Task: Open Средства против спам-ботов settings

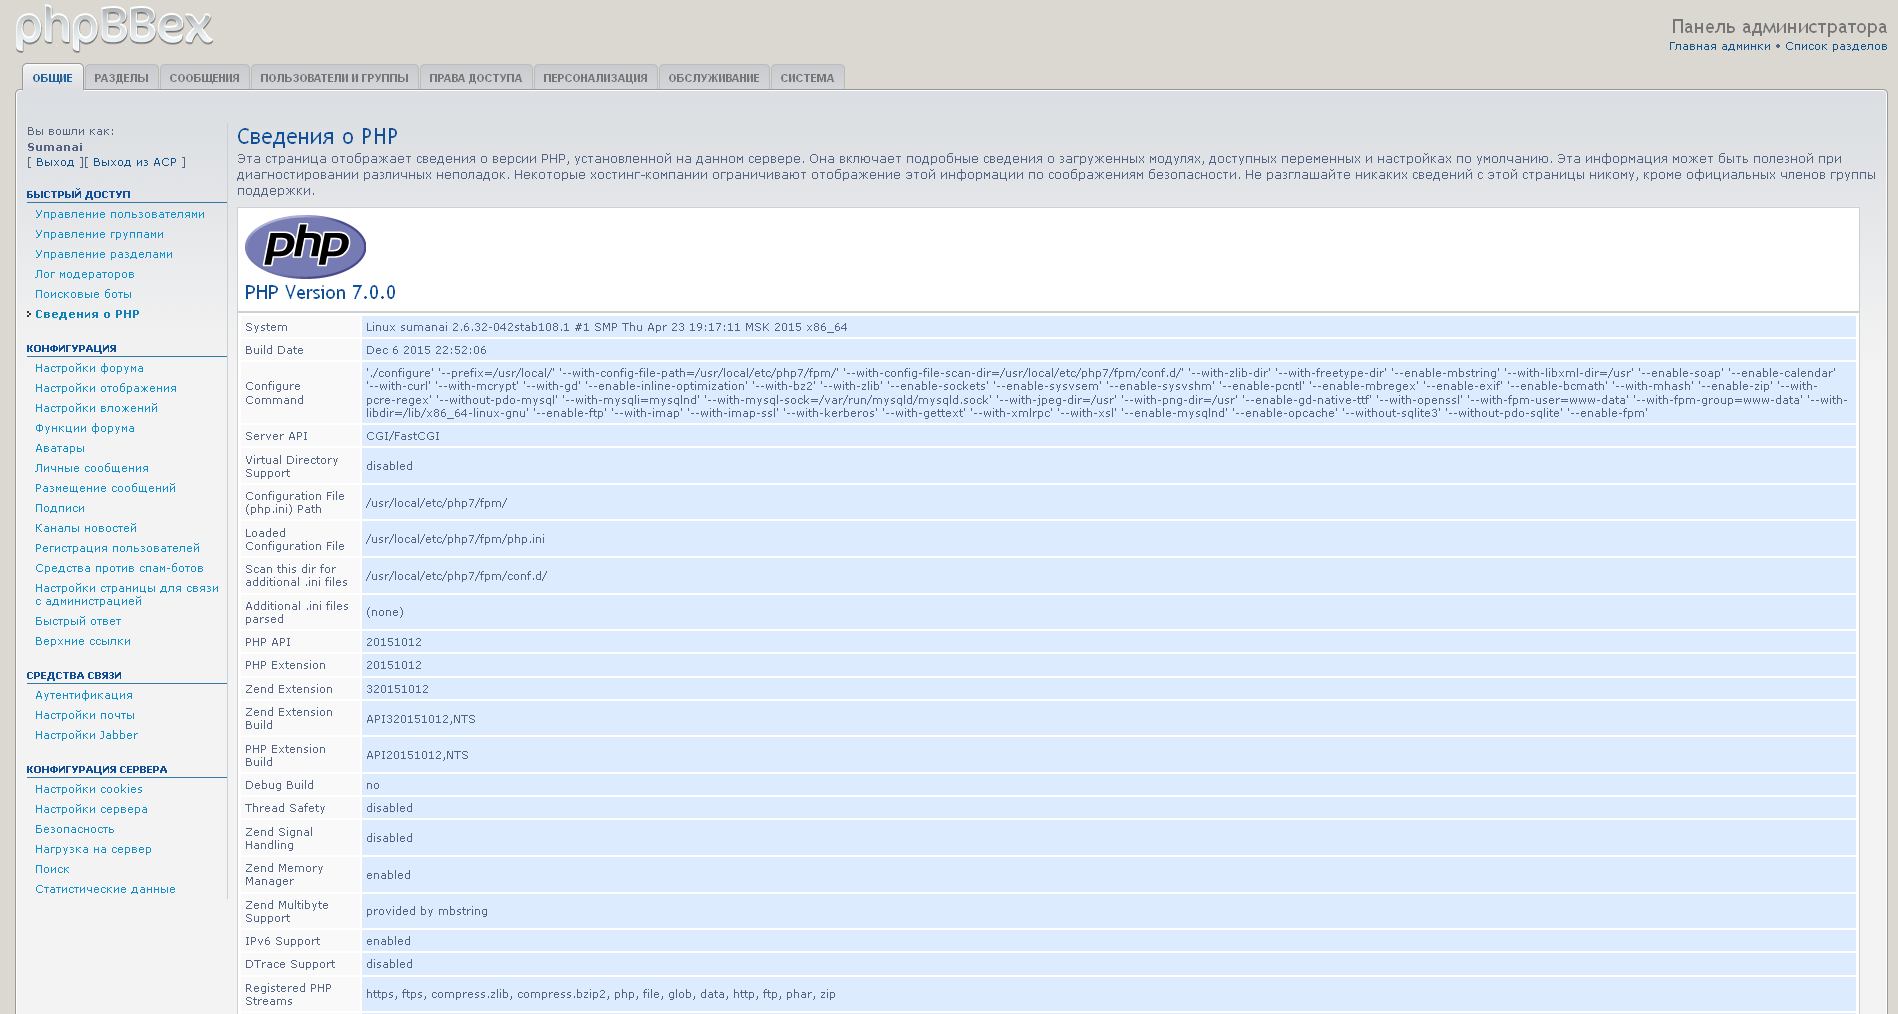Action: click(x=119, y=568)
